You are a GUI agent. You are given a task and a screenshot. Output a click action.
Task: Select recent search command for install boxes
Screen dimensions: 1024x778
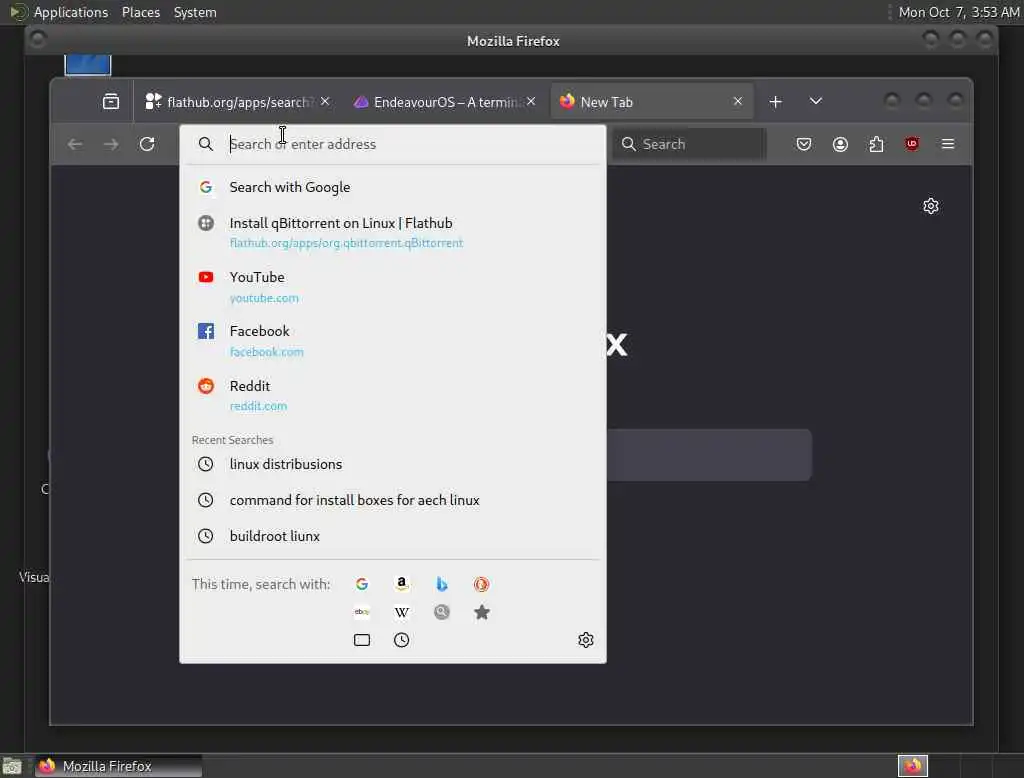(392, 500)
